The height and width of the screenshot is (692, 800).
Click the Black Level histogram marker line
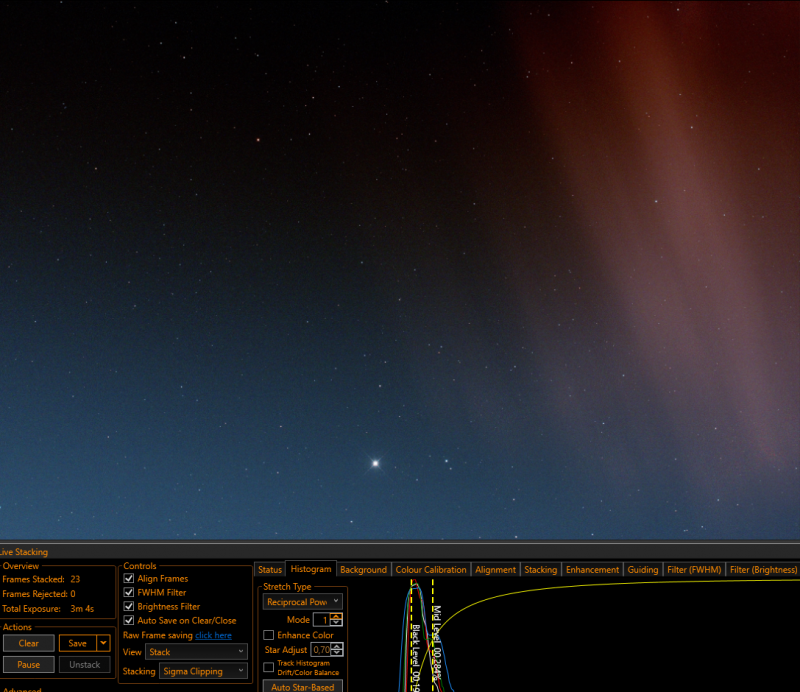pos(411,636)
